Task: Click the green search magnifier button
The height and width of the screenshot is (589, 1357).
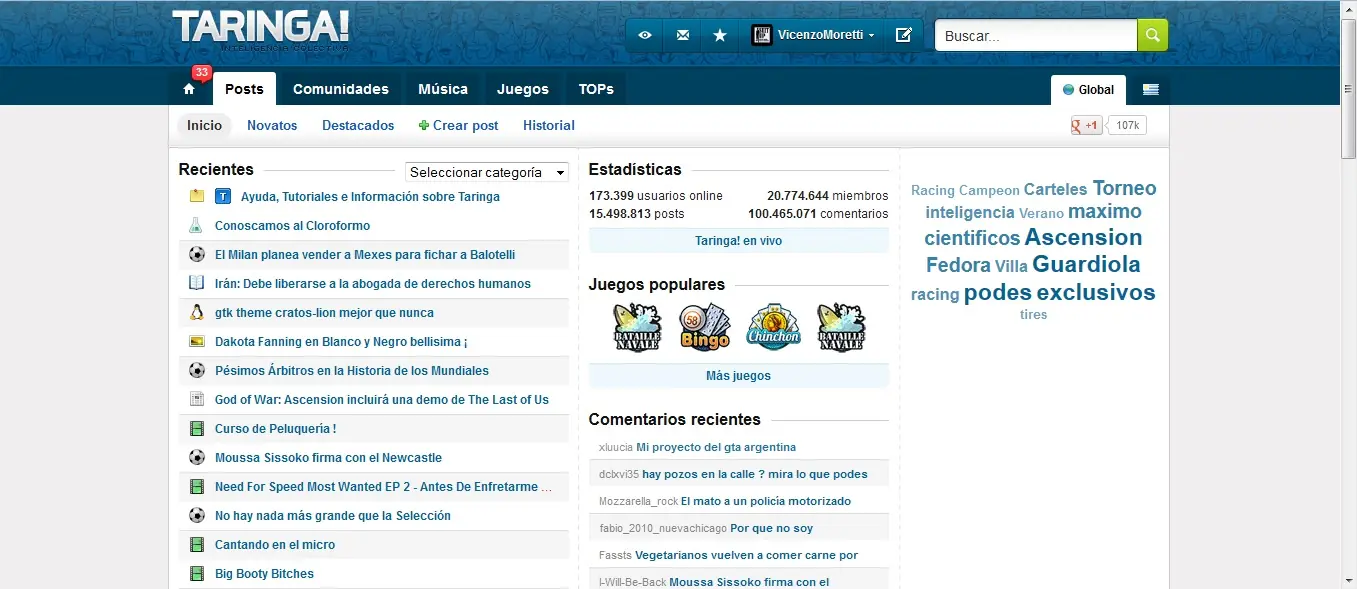Action: (x=1152, y=35)
